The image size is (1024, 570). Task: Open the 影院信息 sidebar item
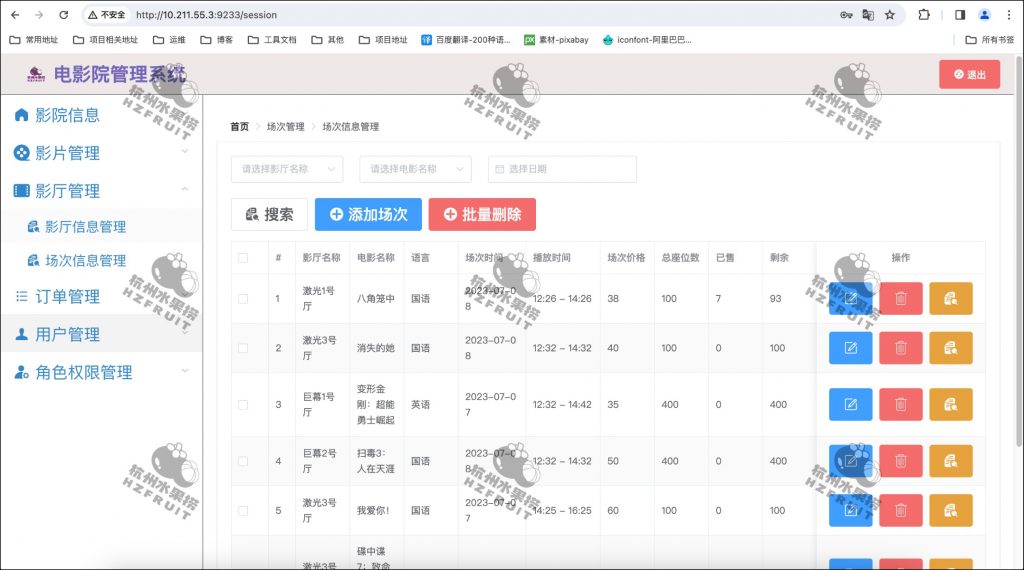pyautogui.click(x=101, y=115)
